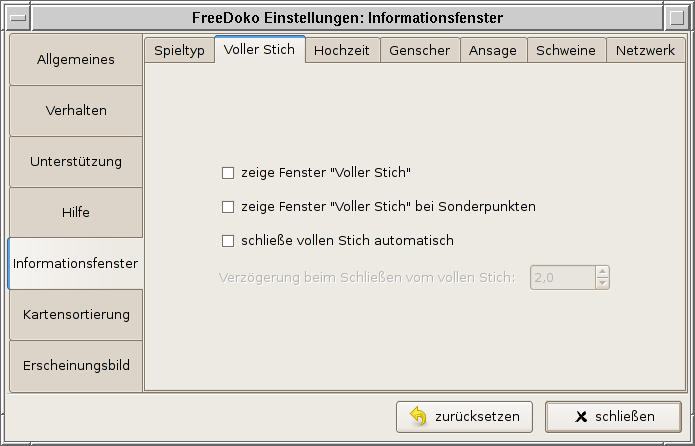The width and height of the screenshot is (695, 446).
Task: Go to the Ansage tab
Action: (493, 51)
